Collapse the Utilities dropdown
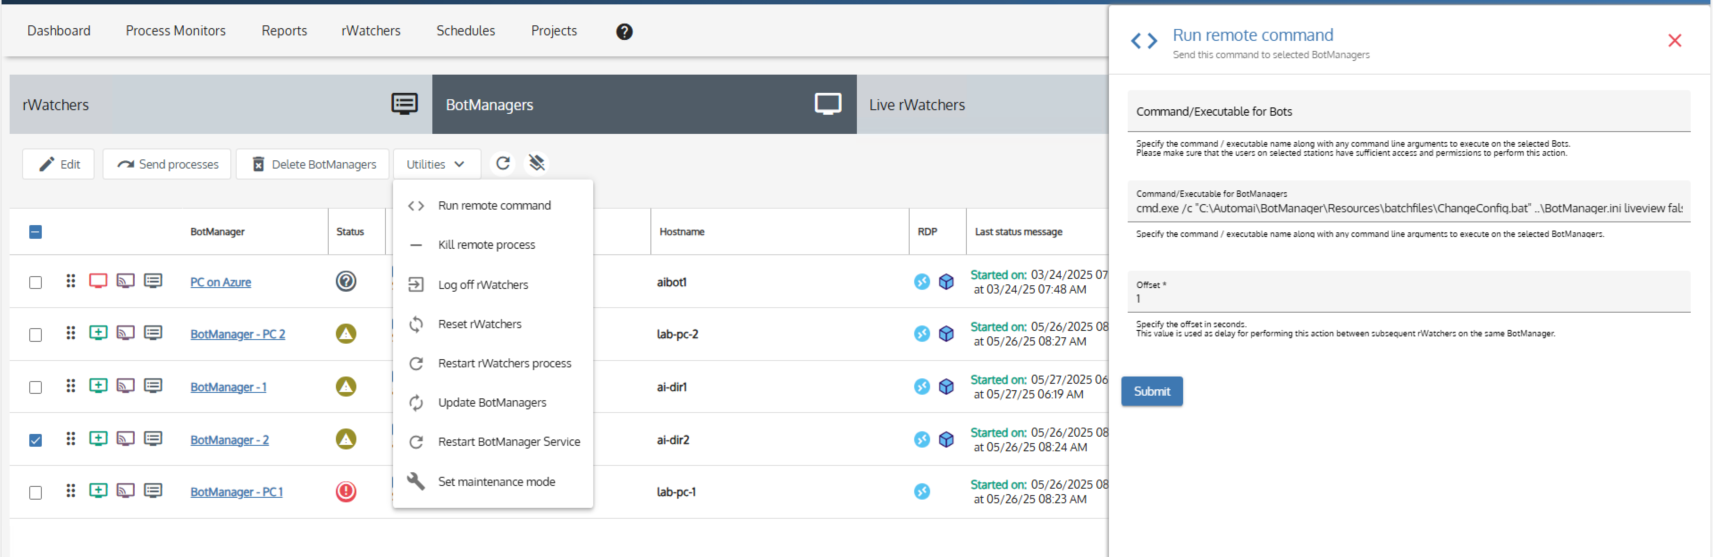1713x557 pixels. [436, 164]
